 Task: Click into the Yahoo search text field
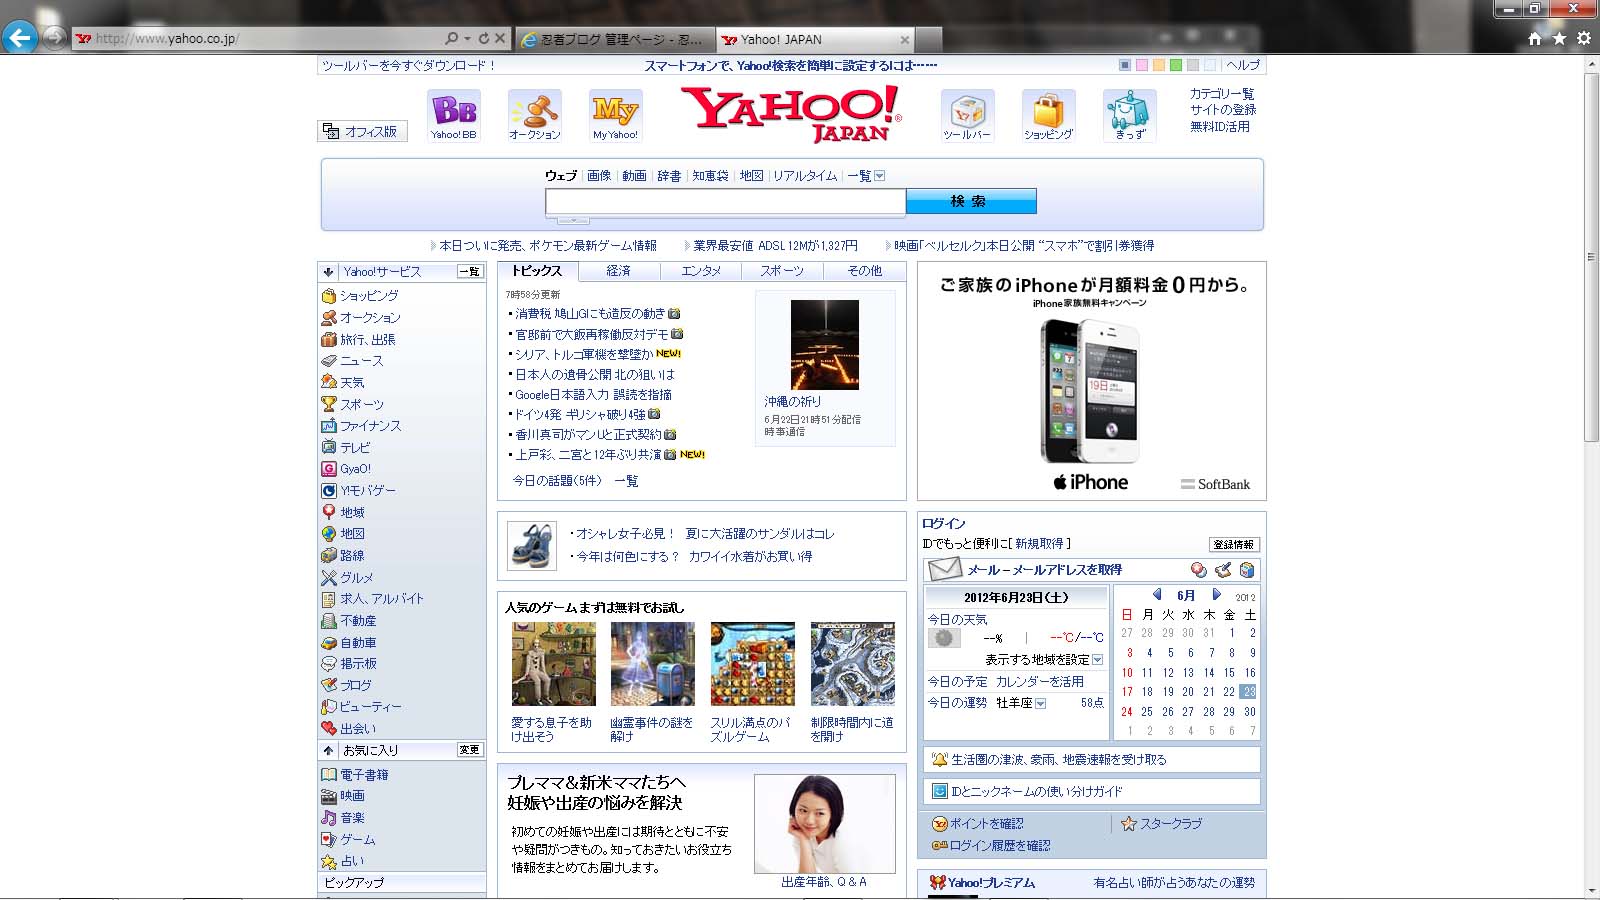pos(725,202)
